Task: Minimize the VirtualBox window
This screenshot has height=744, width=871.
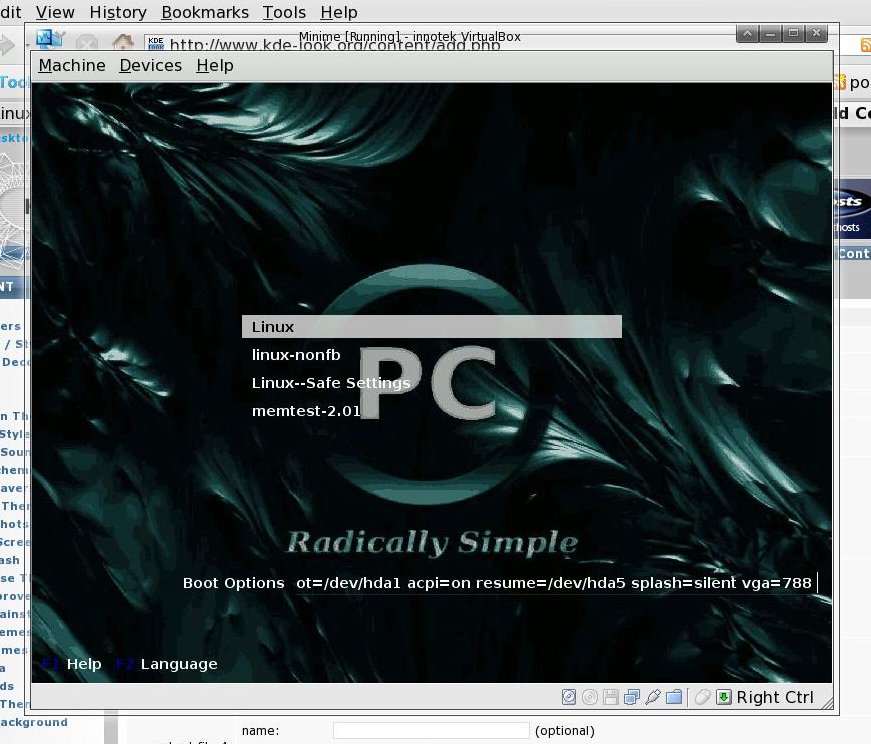Action: coord(770,33)
